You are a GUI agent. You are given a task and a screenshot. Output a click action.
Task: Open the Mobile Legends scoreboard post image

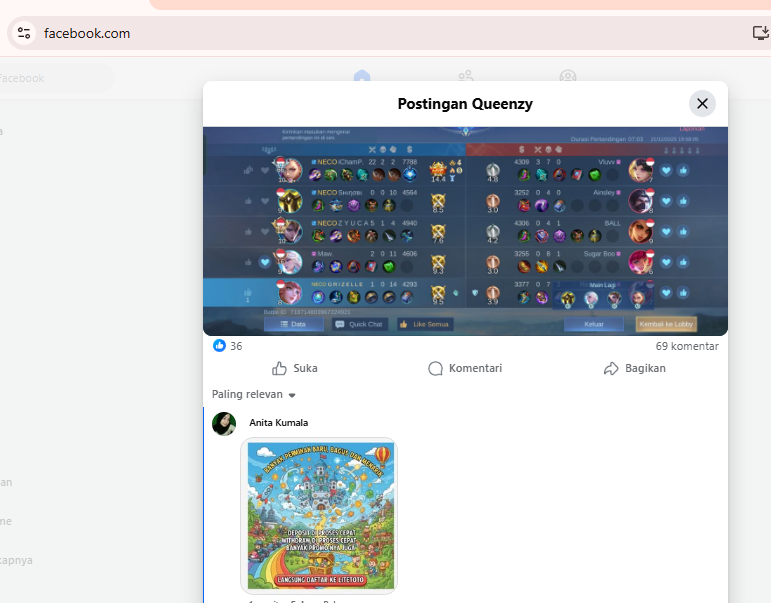click(x=465, y=231)
